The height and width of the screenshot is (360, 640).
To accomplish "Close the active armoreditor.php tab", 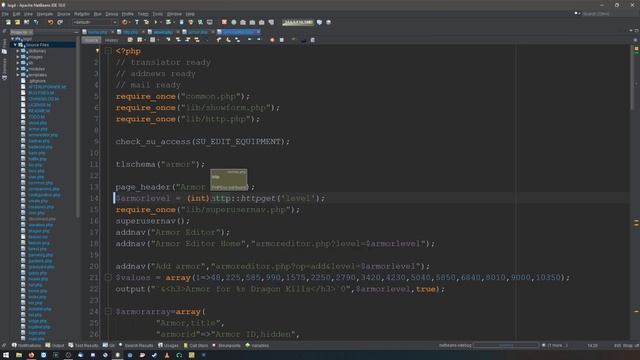I will pyautogui.click(x=258, y=32).
